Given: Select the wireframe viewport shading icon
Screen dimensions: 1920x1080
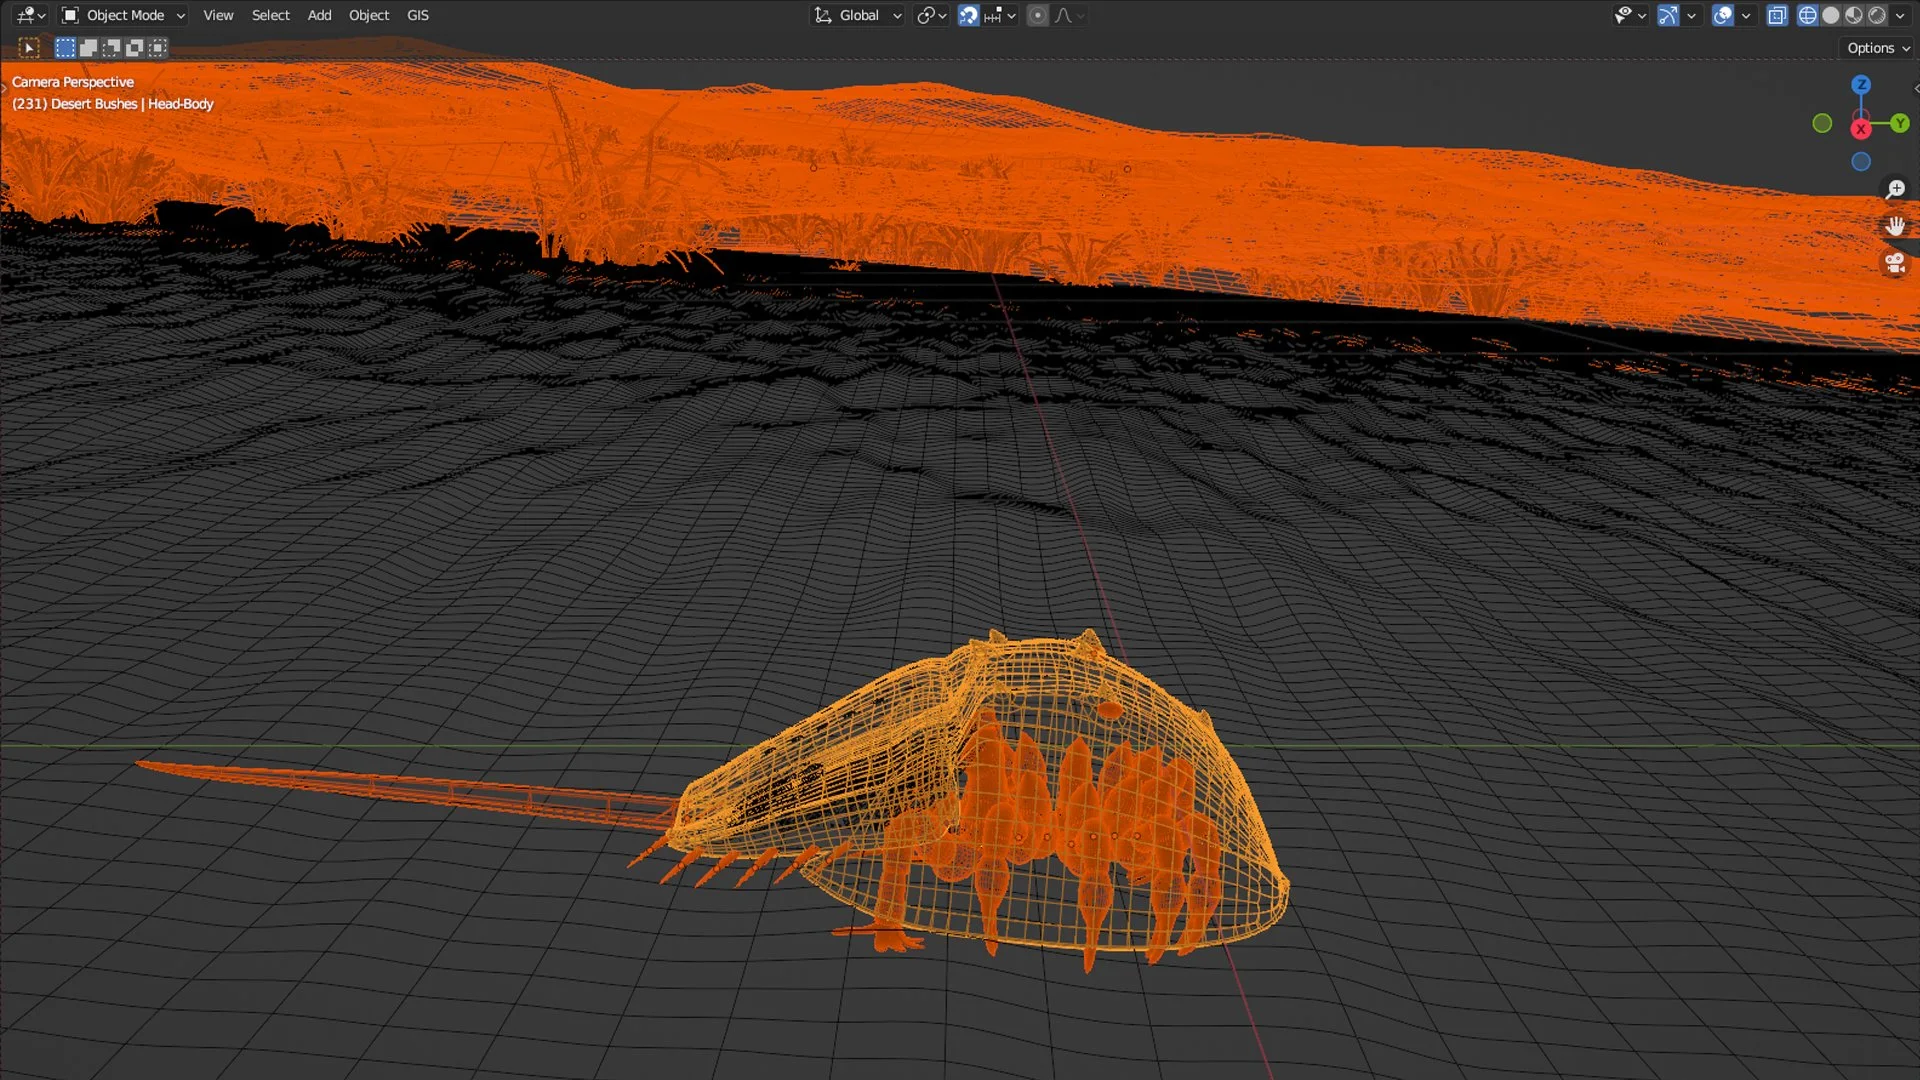Looking at the screenshot, I should [x=1808, y=15].
